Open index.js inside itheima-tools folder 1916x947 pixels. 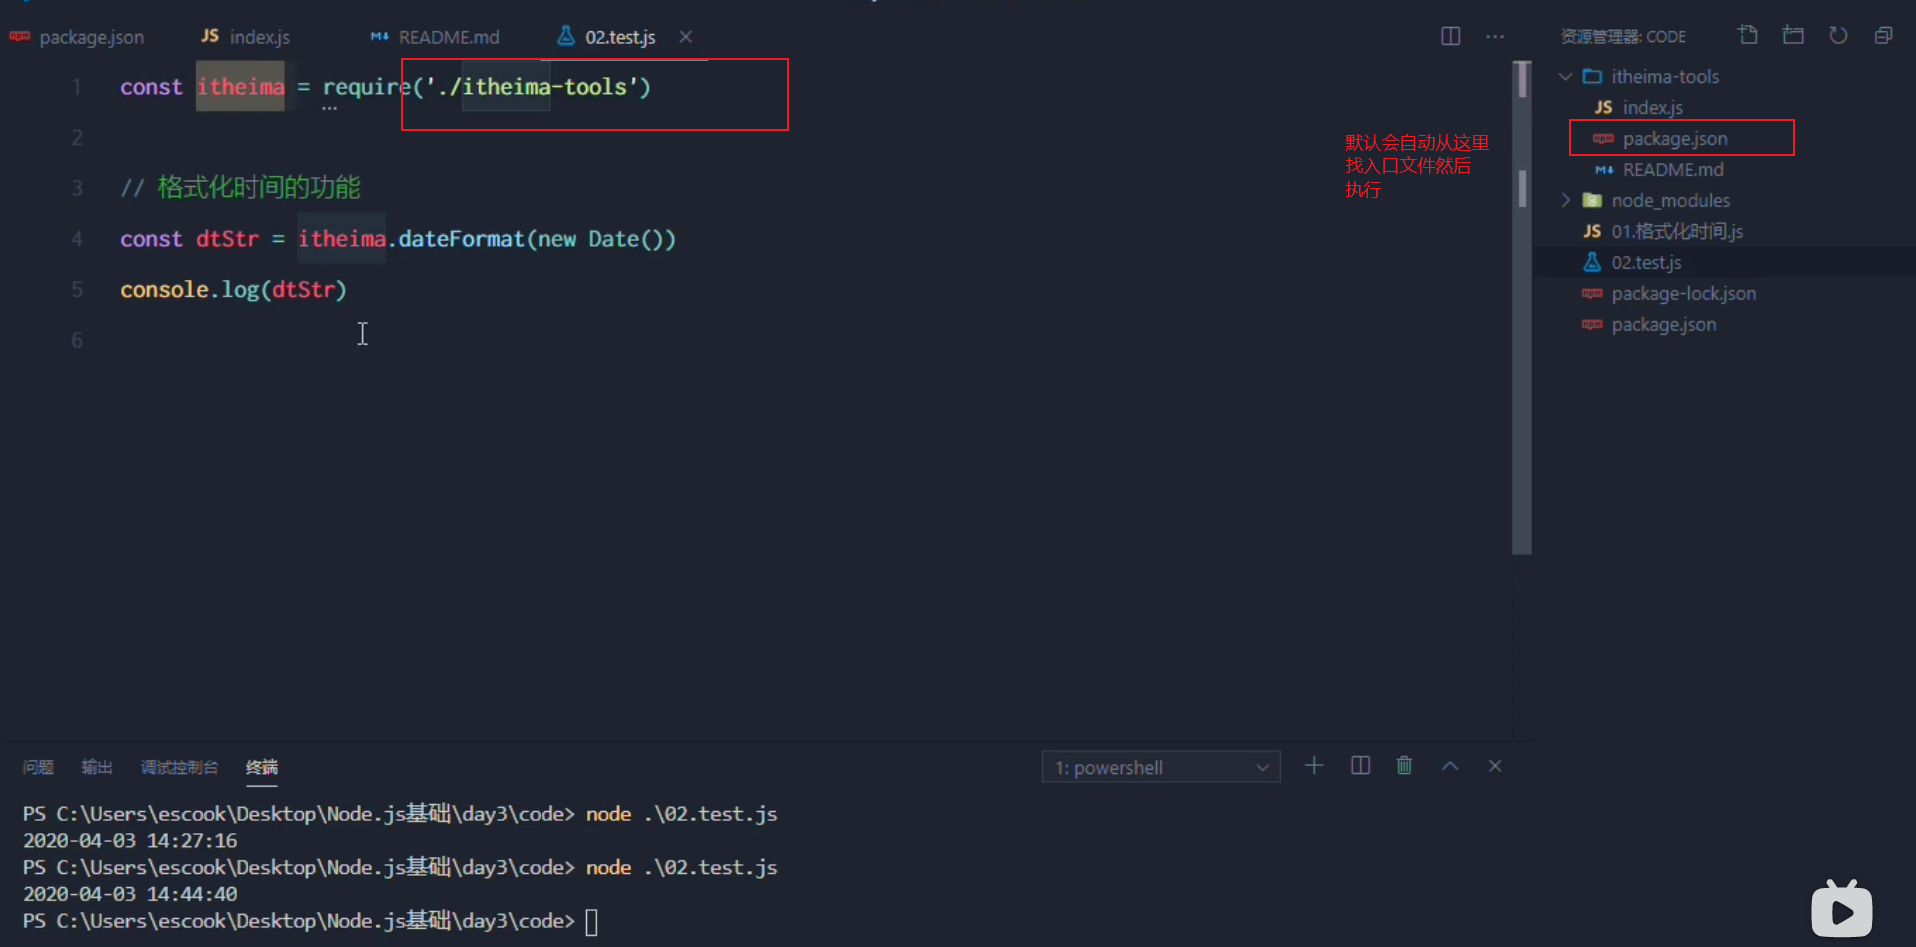tap(1652, 107)
